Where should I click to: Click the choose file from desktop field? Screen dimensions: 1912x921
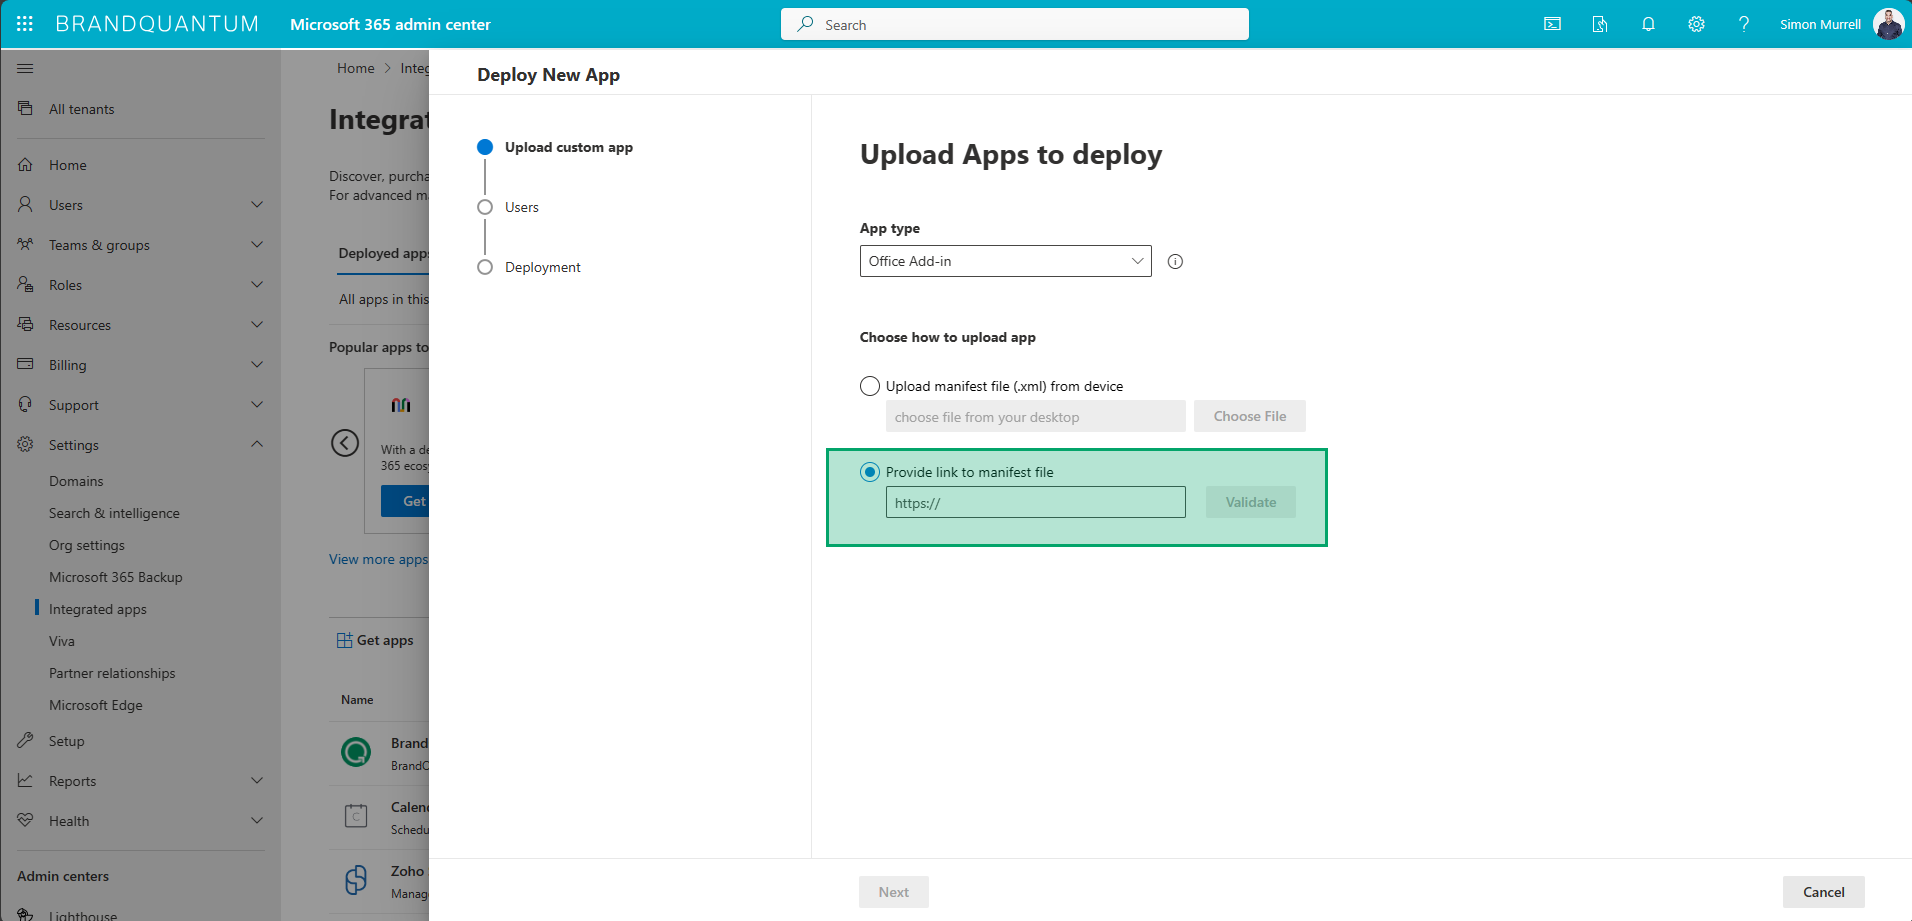pos(1036,416)
